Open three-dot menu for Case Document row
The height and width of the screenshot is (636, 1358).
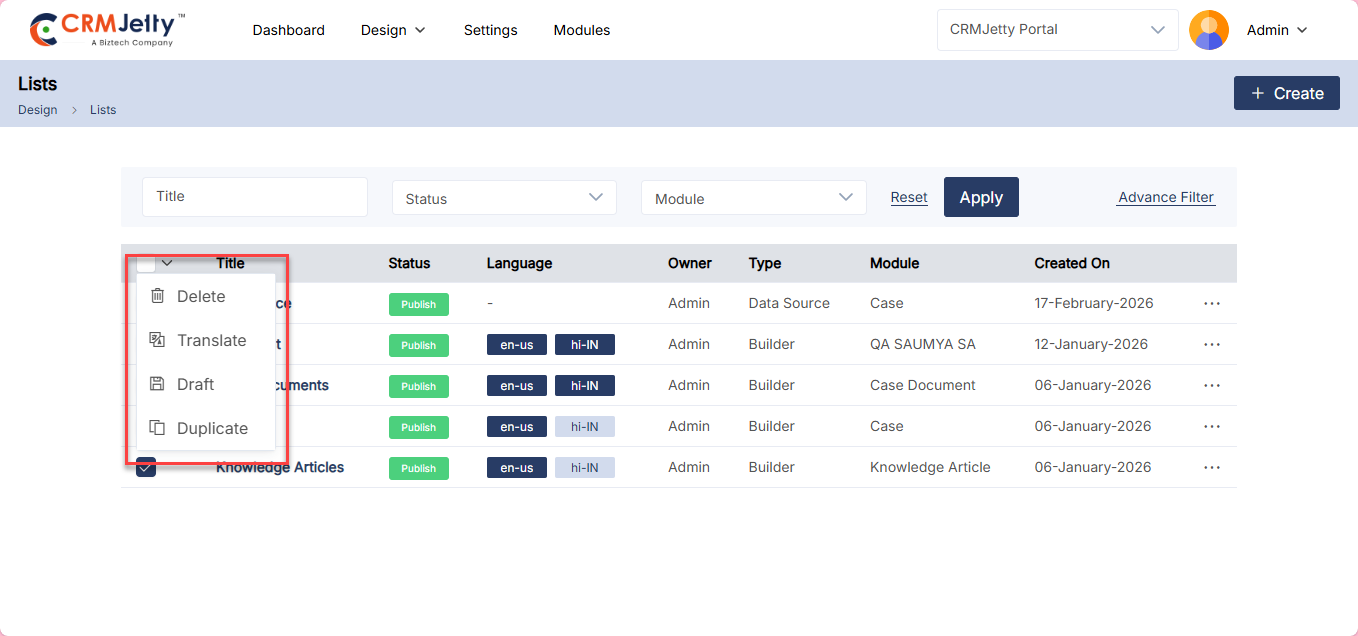1212,385
